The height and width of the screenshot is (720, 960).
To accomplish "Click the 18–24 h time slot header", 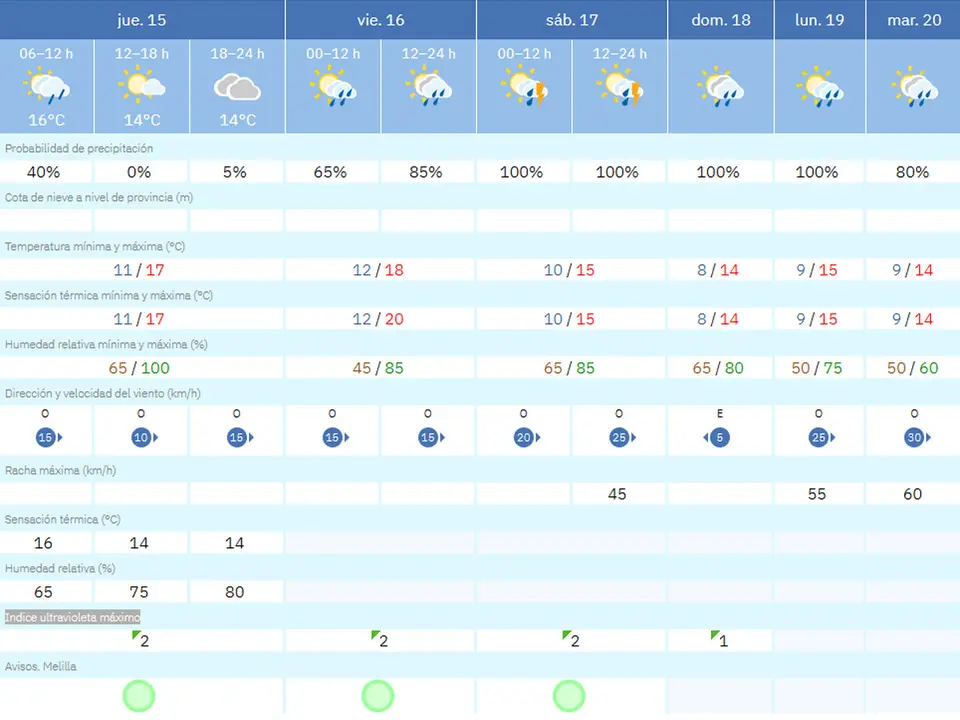I will point(238,54).
